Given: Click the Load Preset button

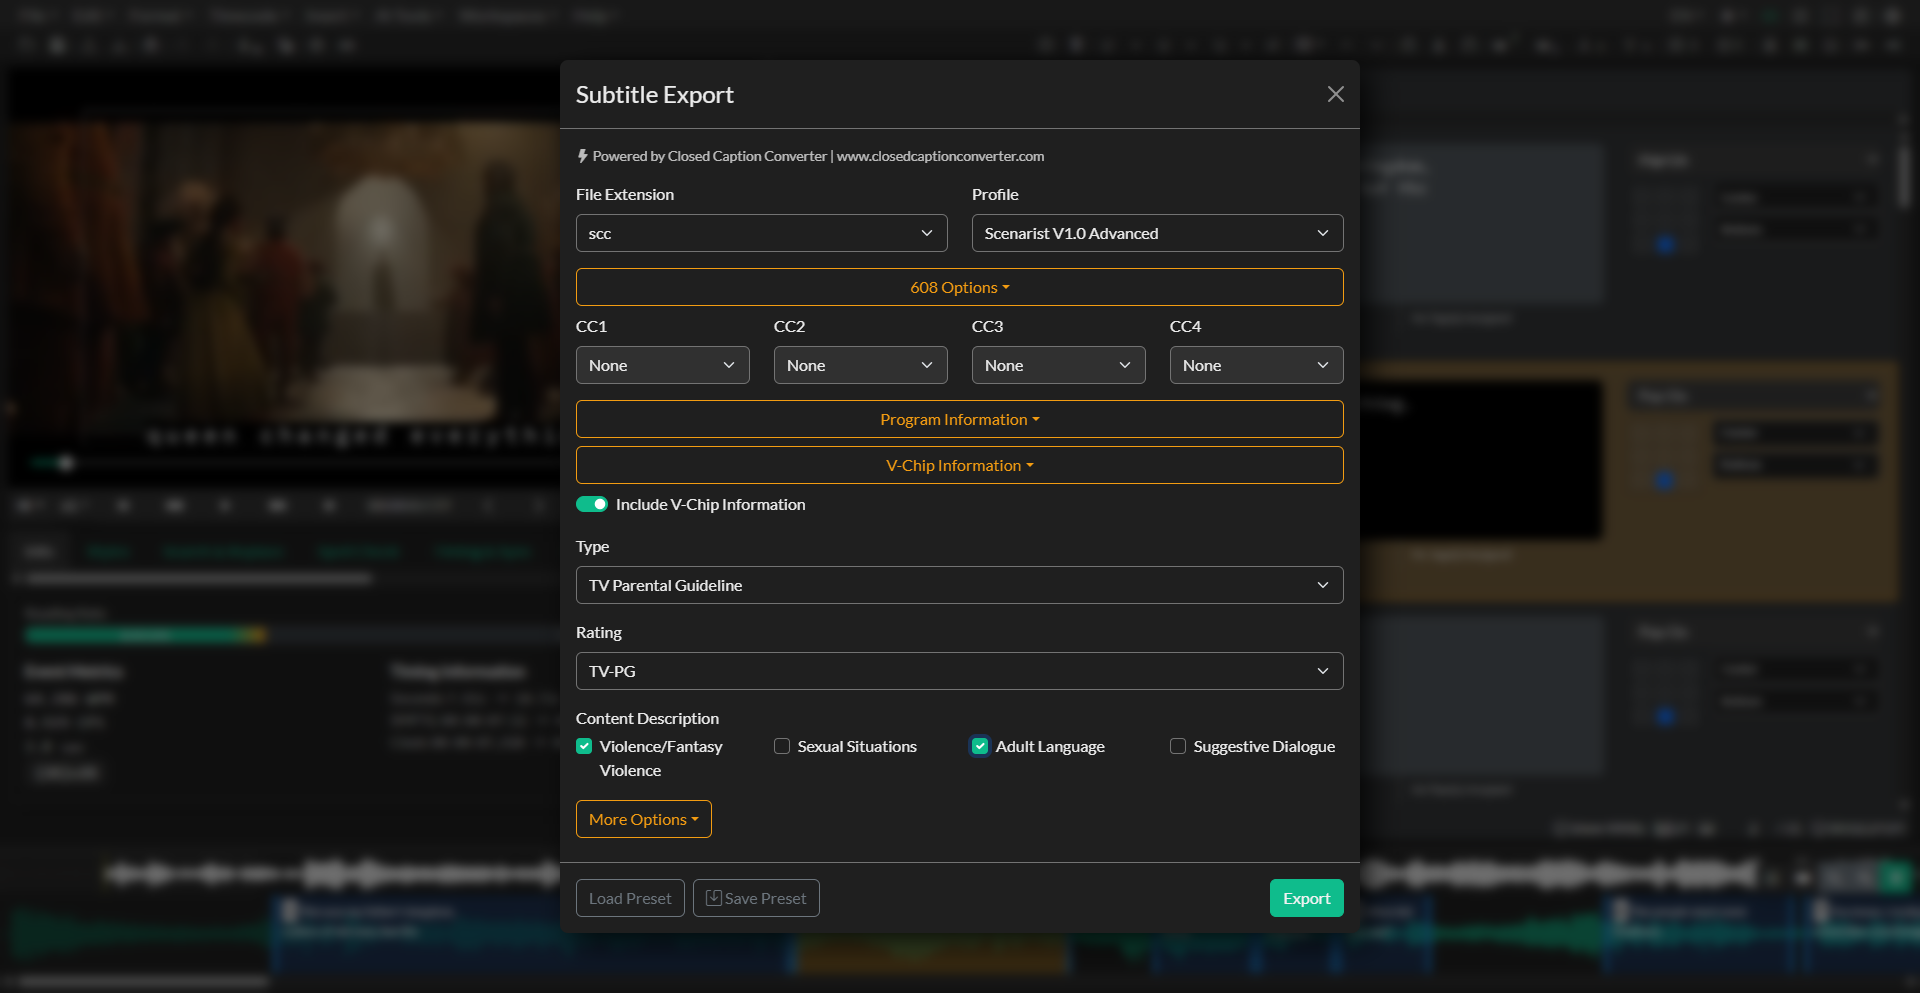Looking at the screenshot, I should [629, 898].
